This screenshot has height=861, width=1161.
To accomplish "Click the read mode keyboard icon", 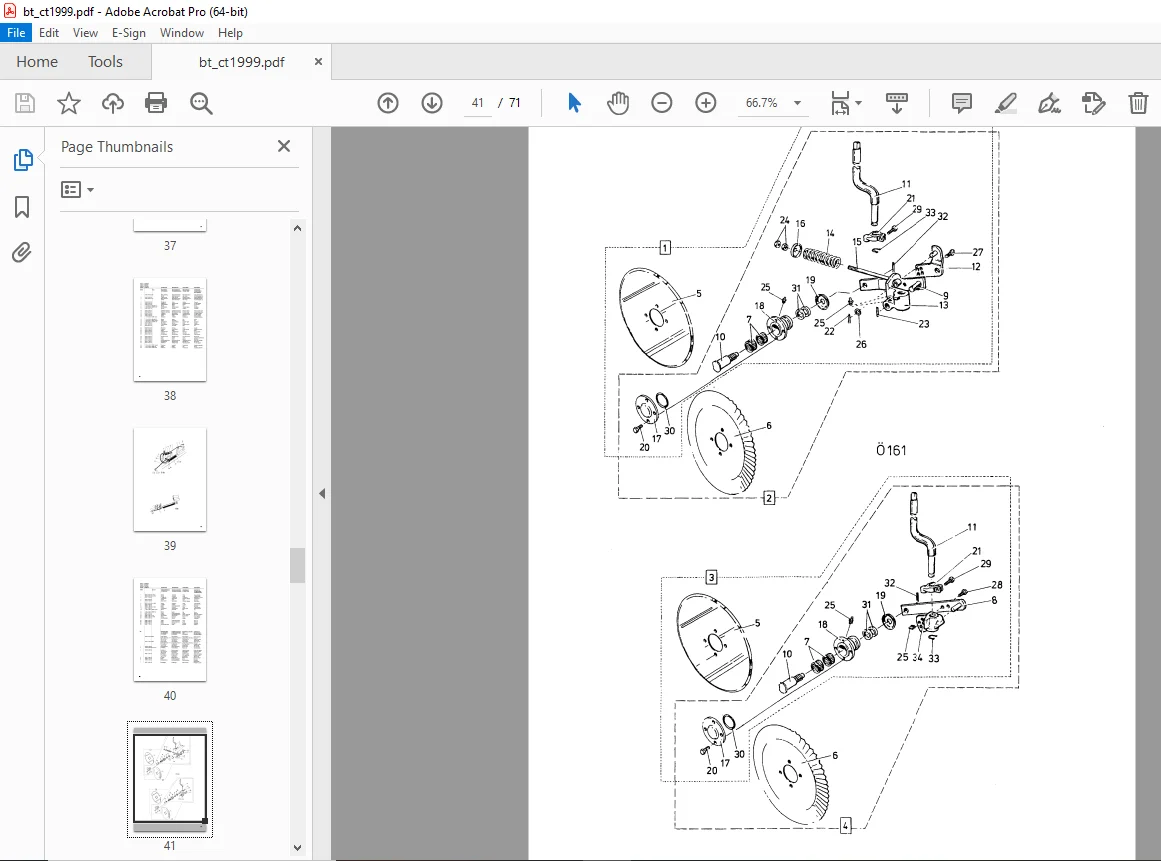I will [897, 103].
